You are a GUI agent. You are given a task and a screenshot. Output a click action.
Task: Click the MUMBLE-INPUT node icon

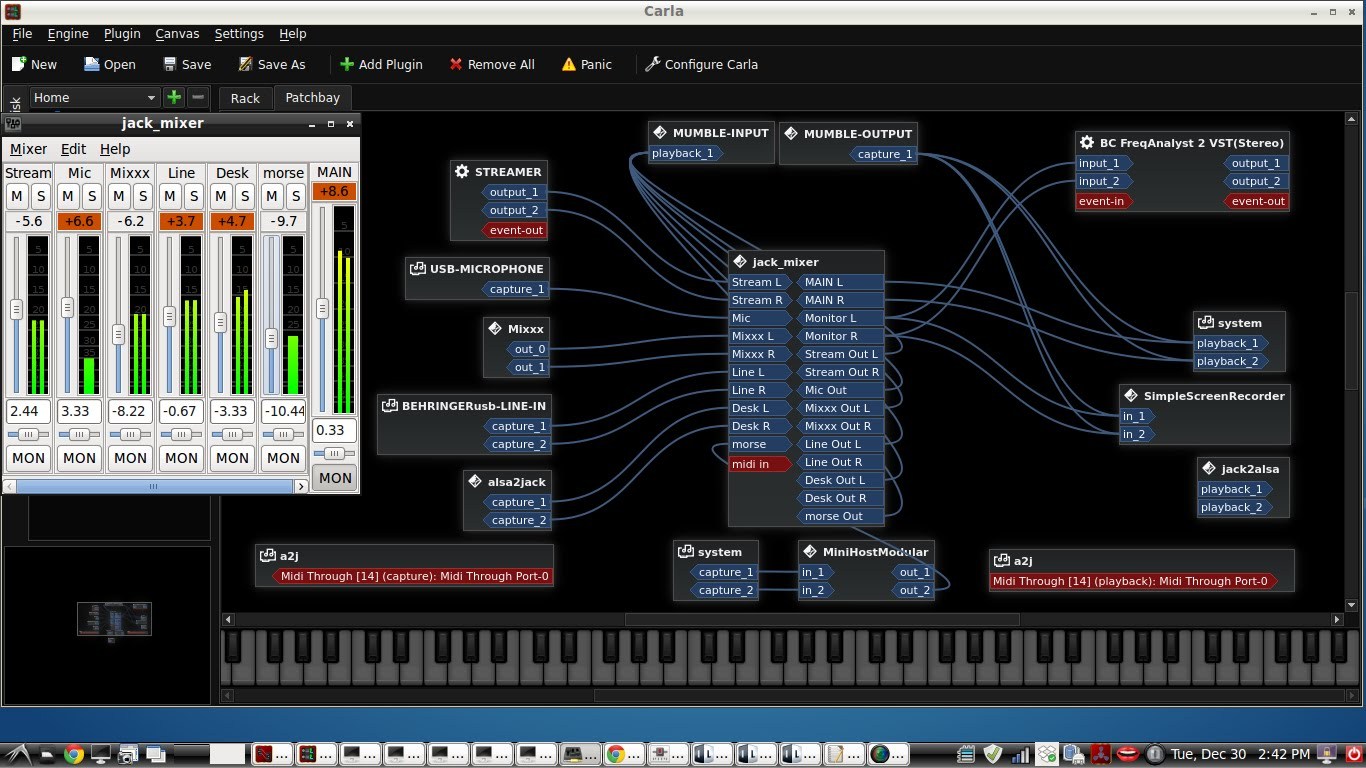pos(660,132)
